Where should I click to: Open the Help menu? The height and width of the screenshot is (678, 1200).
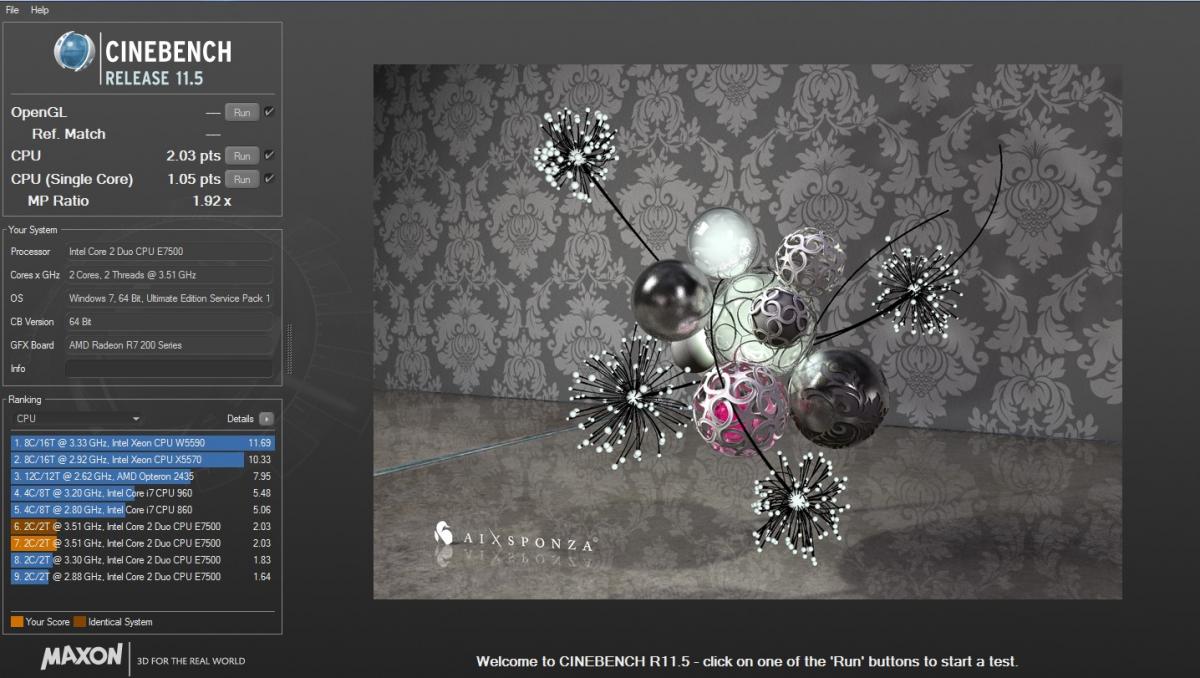tap(40, 9)
